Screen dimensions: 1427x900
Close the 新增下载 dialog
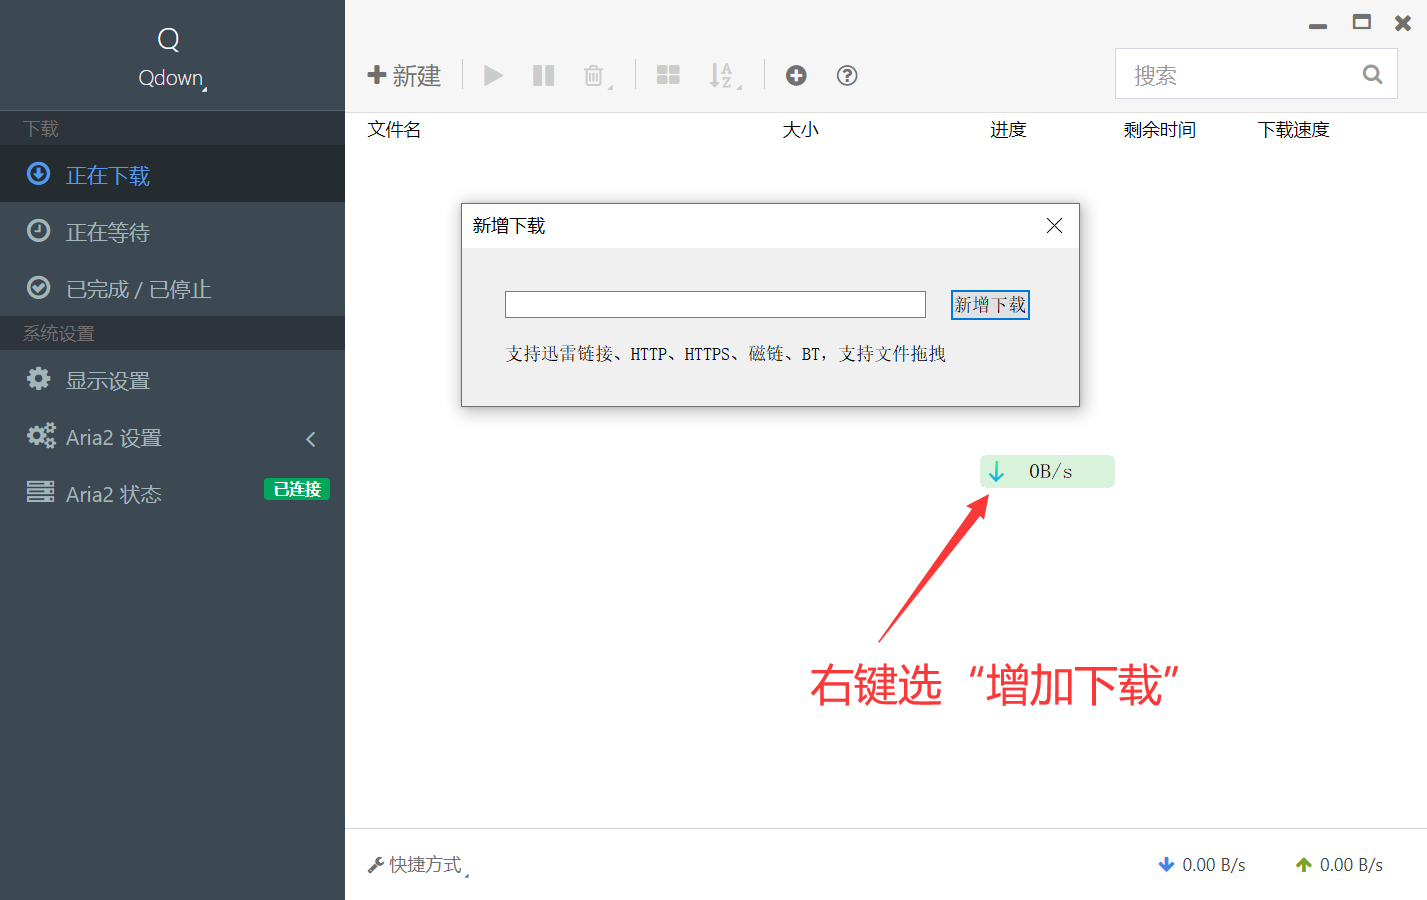[x=1054, y=226]
